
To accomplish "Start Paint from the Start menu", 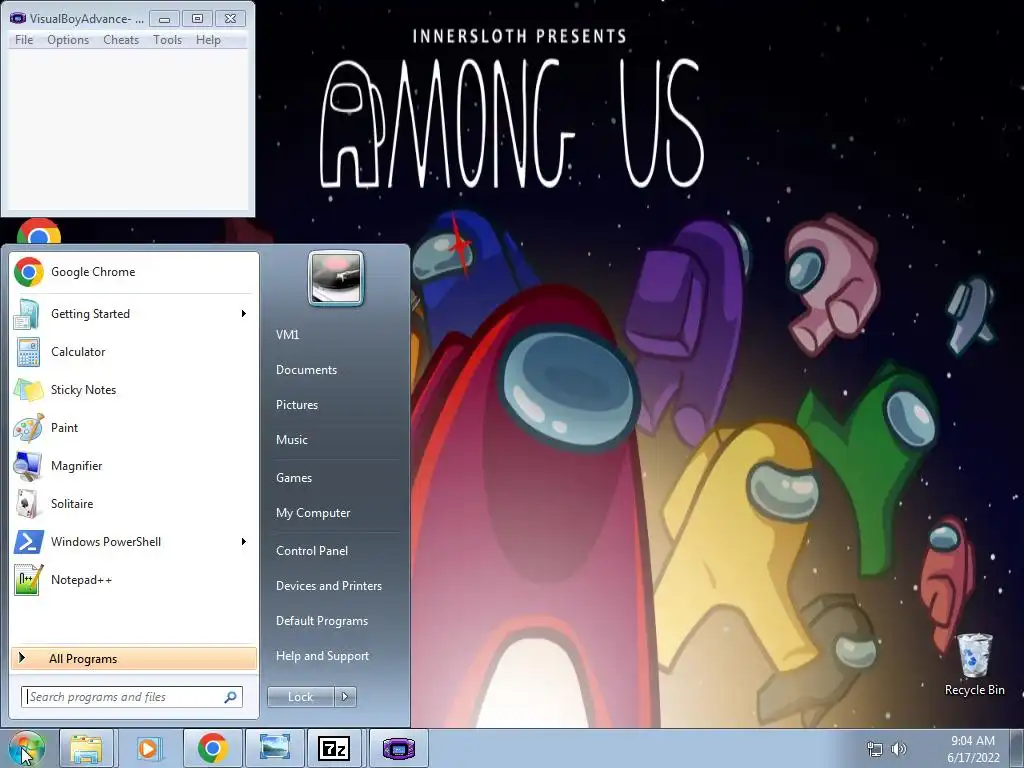I will (134, 428).
